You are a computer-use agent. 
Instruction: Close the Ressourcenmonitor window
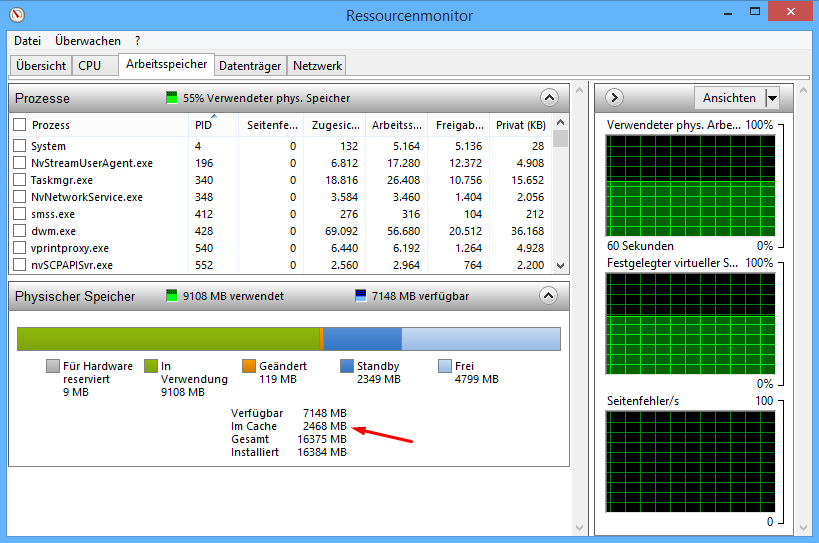pos(791,11)
